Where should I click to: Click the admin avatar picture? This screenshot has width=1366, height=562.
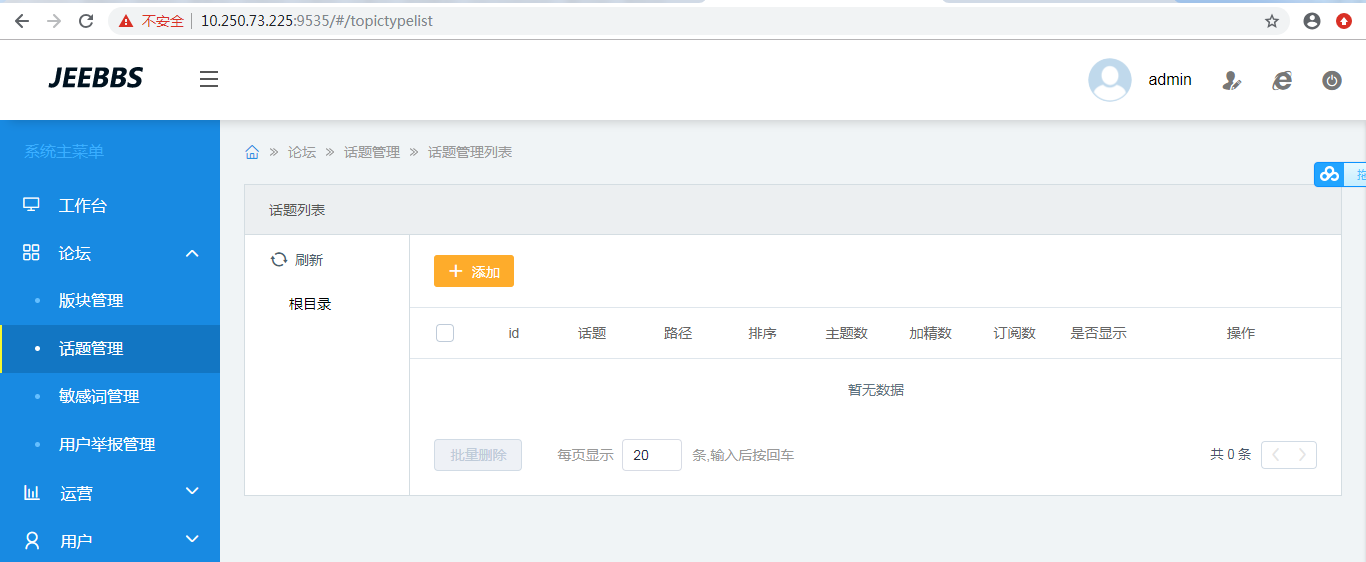pyautogui.click(x=1110, y=80)
